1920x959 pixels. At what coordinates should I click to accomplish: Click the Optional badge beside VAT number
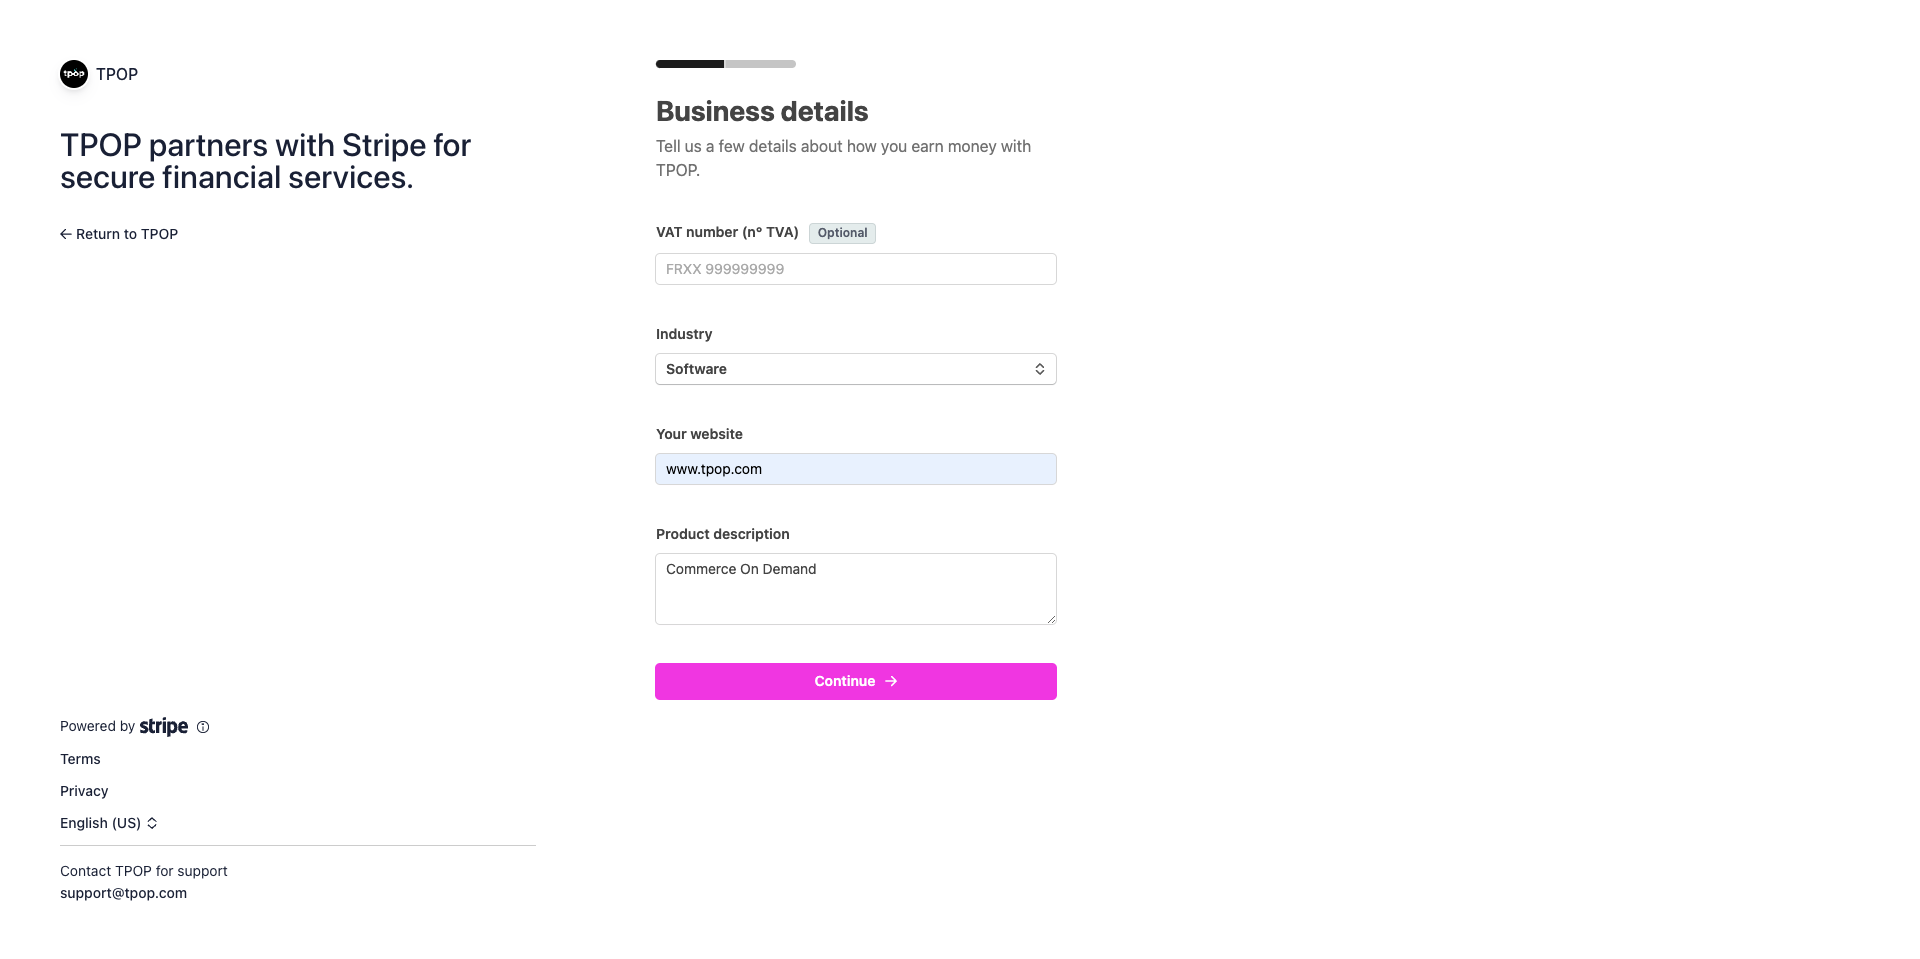coord(842,233)
